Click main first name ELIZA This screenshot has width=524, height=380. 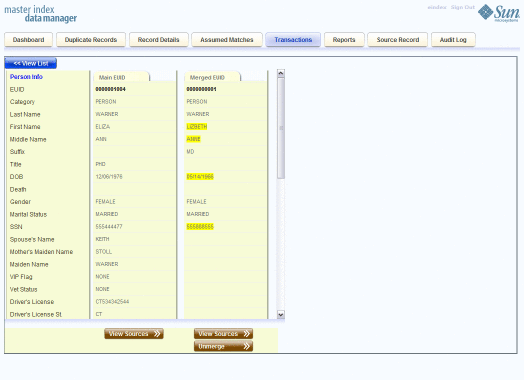pyautogui.click(x=103, y=127)
